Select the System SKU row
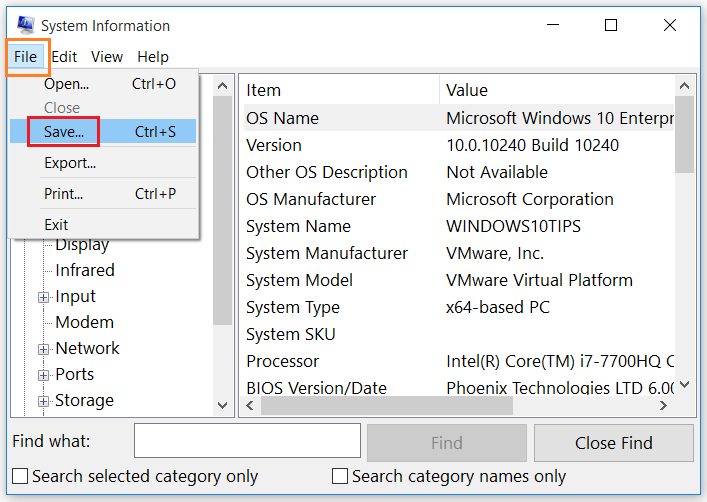This screenshot has height=502, width=707. pos(459,335)
